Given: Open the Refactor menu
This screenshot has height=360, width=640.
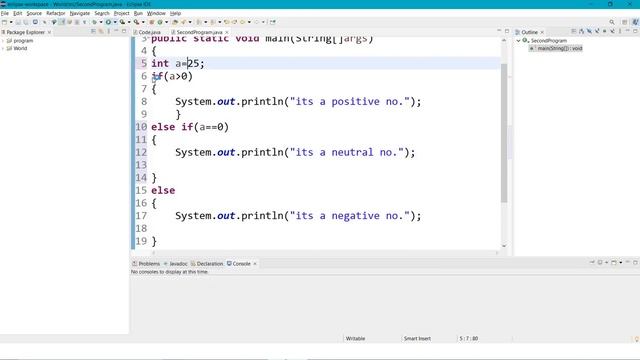Looking at the screenshot, I should 56,13.
